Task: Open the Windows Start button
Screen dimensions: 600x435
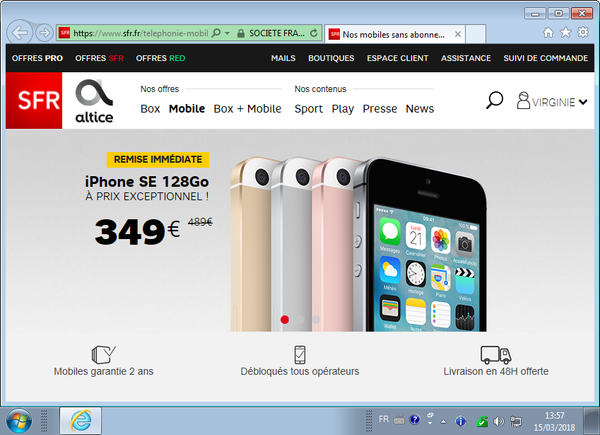Action: (x=19, y=421)
